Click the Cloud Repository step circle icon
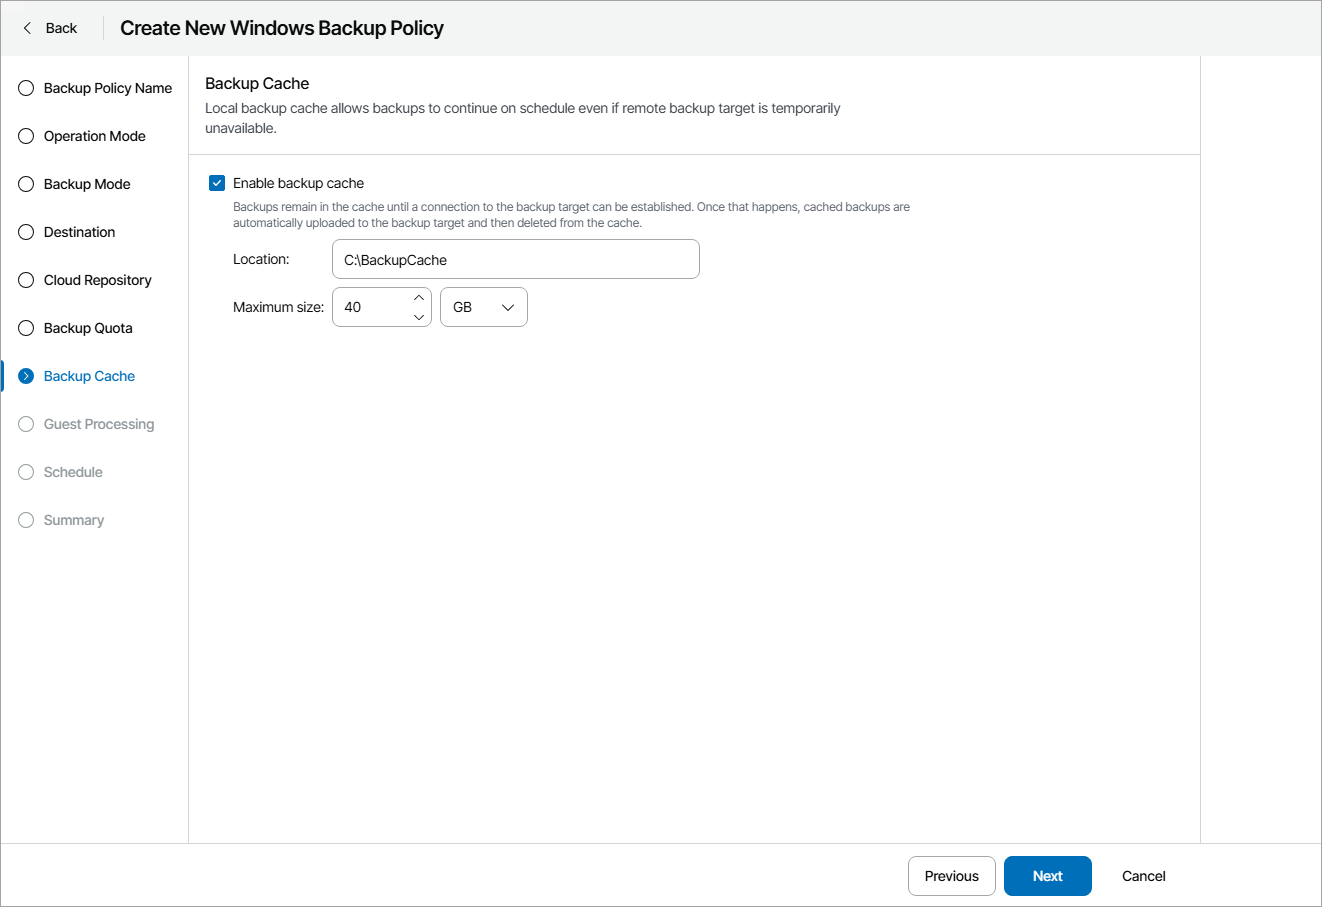1322x907 pixels. (26, 280)
